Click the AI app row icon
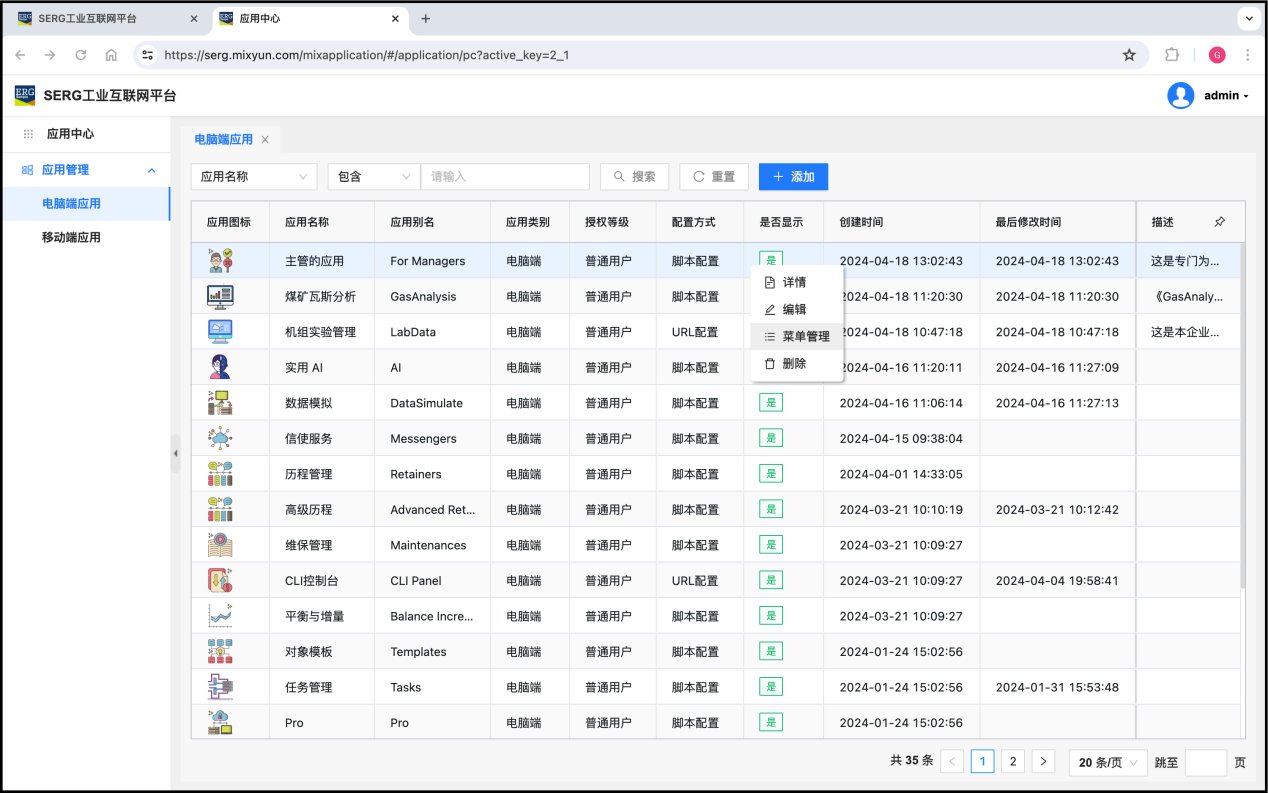The height and width of the screenshot is (793, 1268). tap(220, 367)
